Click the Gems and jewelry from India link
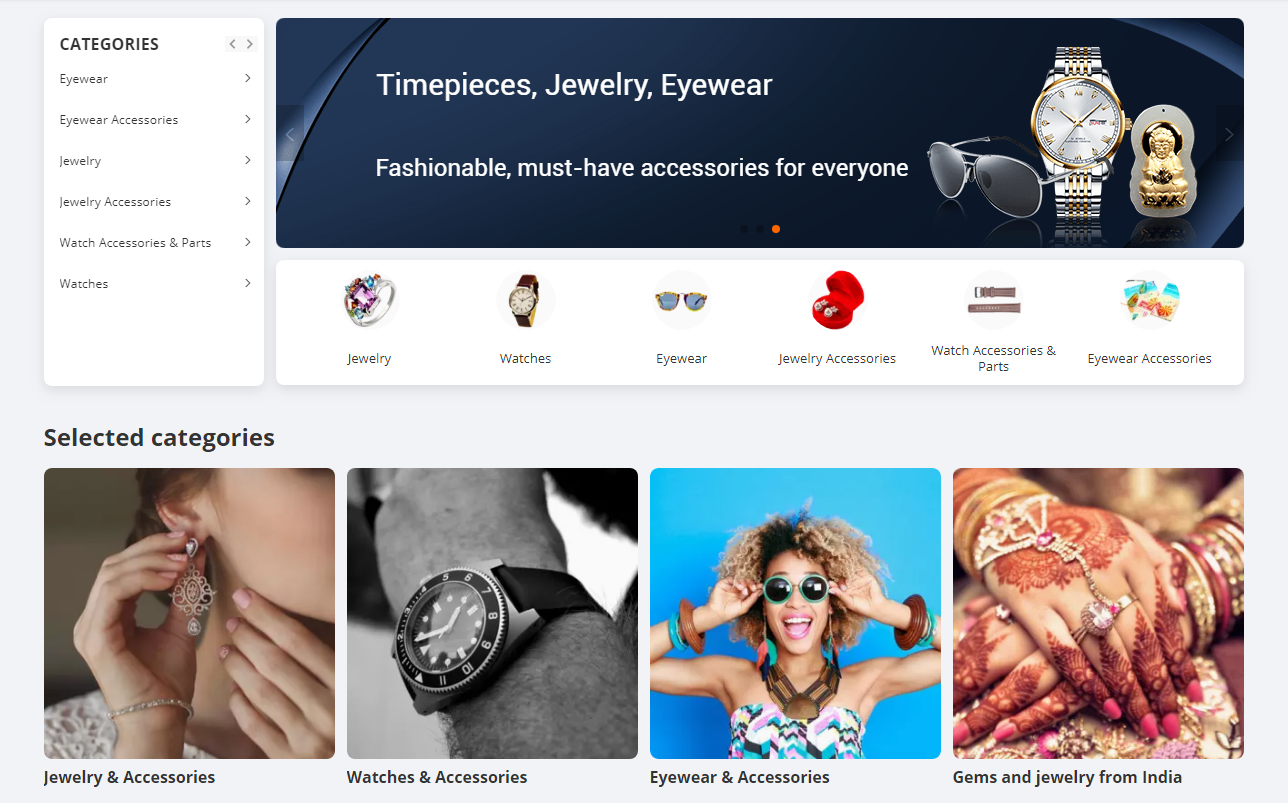Viewport: 1288px width, 803px height. point(1067,777)
